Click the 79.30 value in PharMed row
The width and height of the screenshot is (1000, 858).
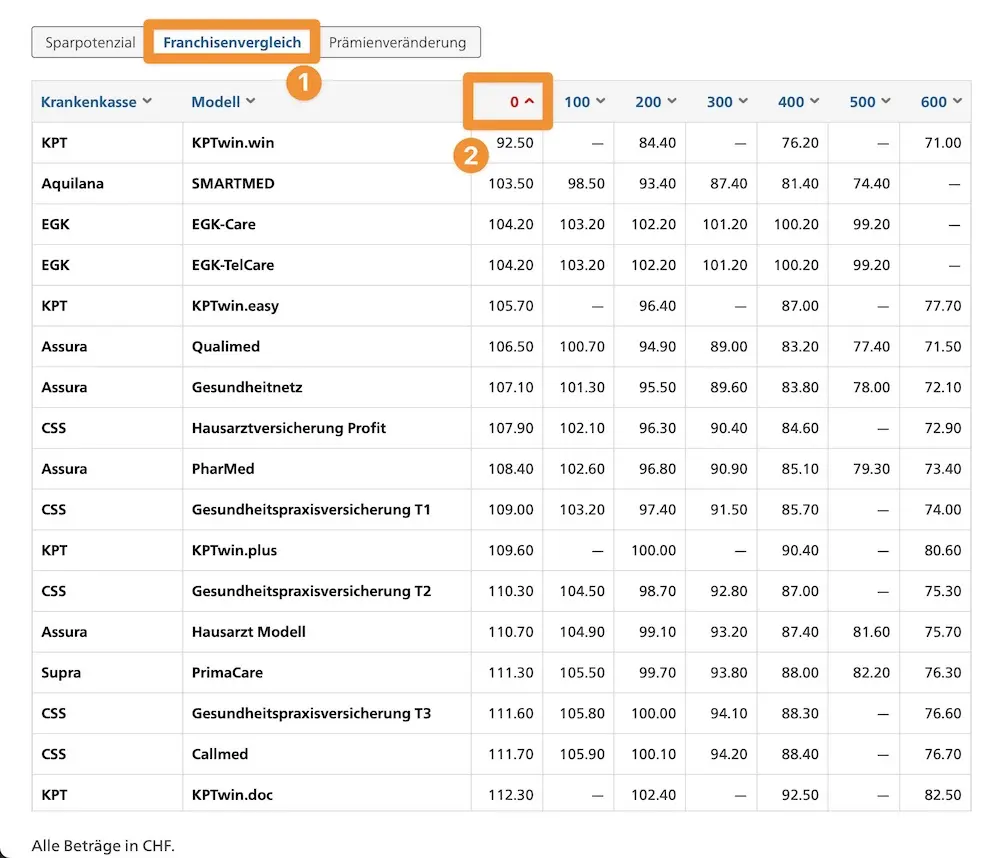(871, 469)
